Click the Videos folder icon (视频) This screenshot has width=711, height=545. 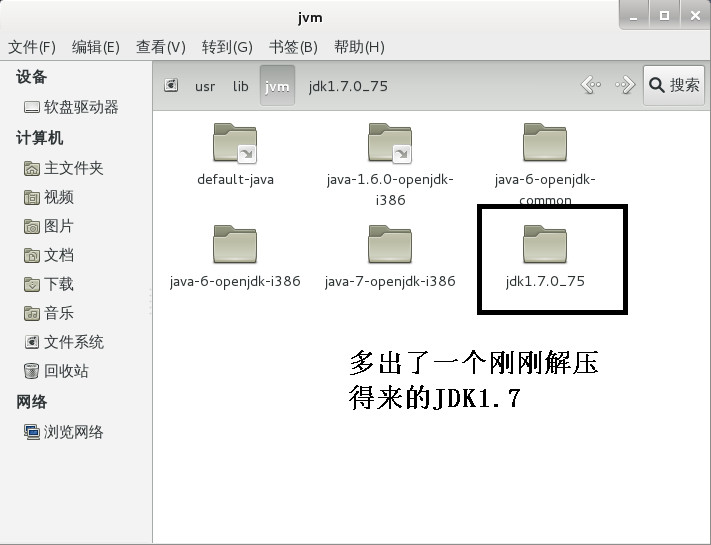tap(31, 198)
